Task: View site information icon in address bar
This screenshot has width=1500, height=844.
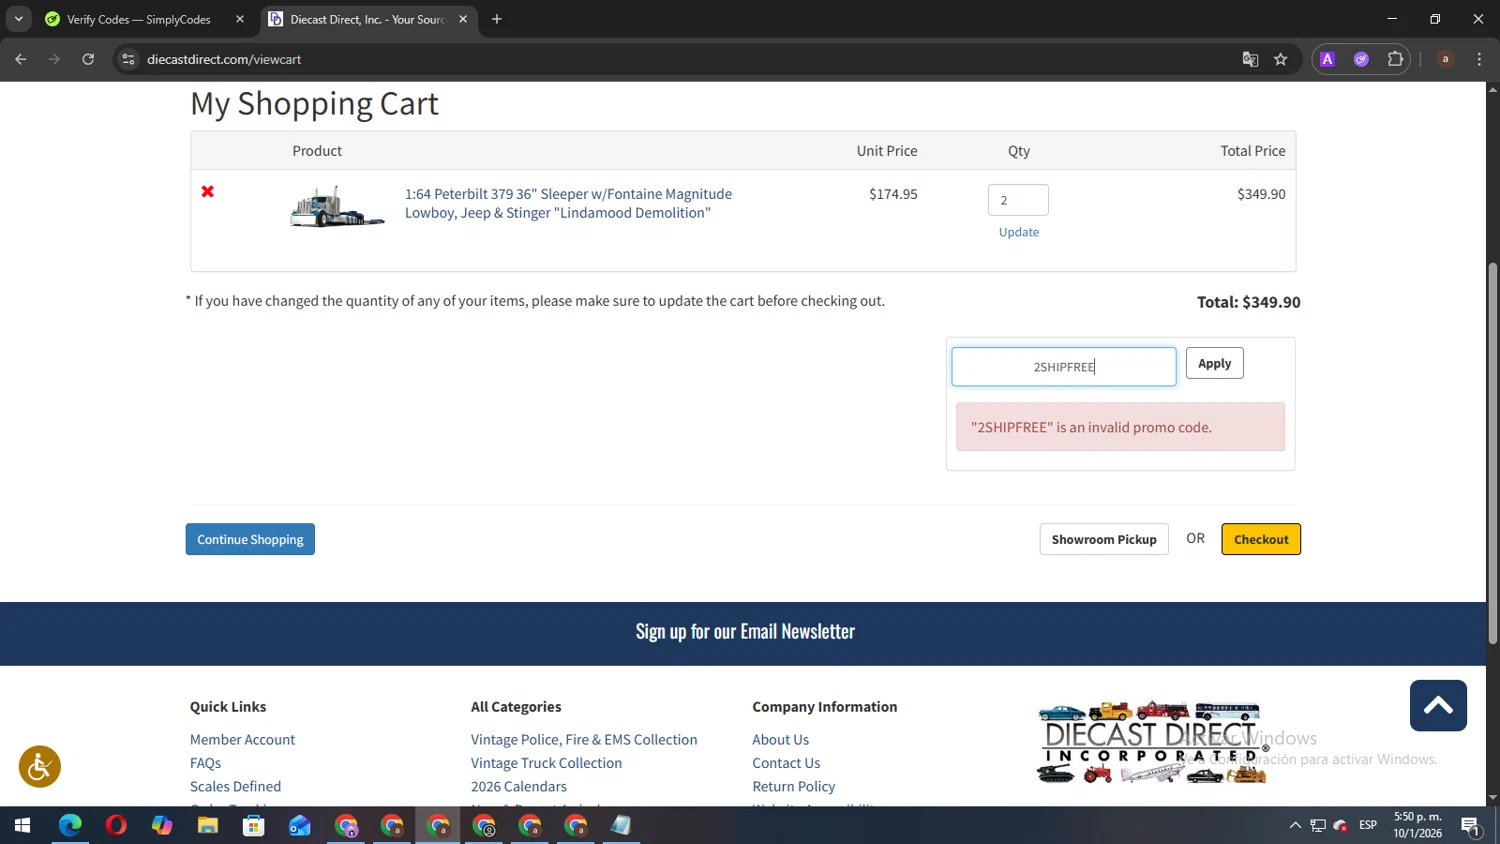Action: click(x=128, y=59)
